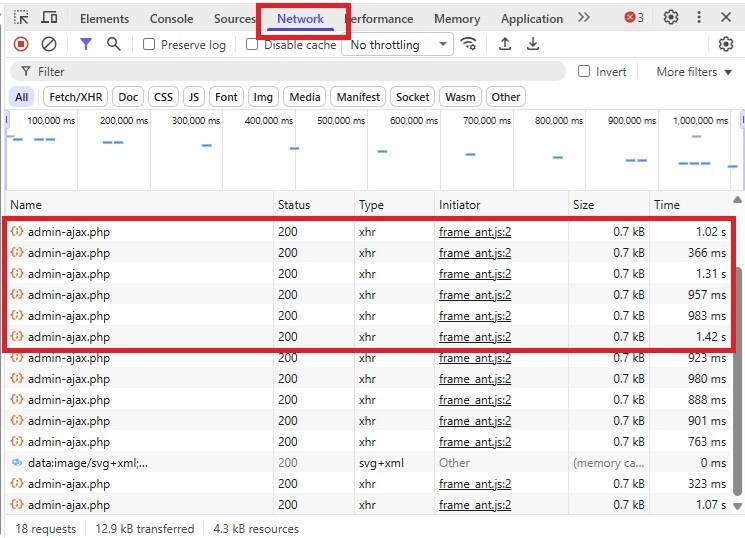
Task: Export HAR file with download arrow
Action: point(533,44)
